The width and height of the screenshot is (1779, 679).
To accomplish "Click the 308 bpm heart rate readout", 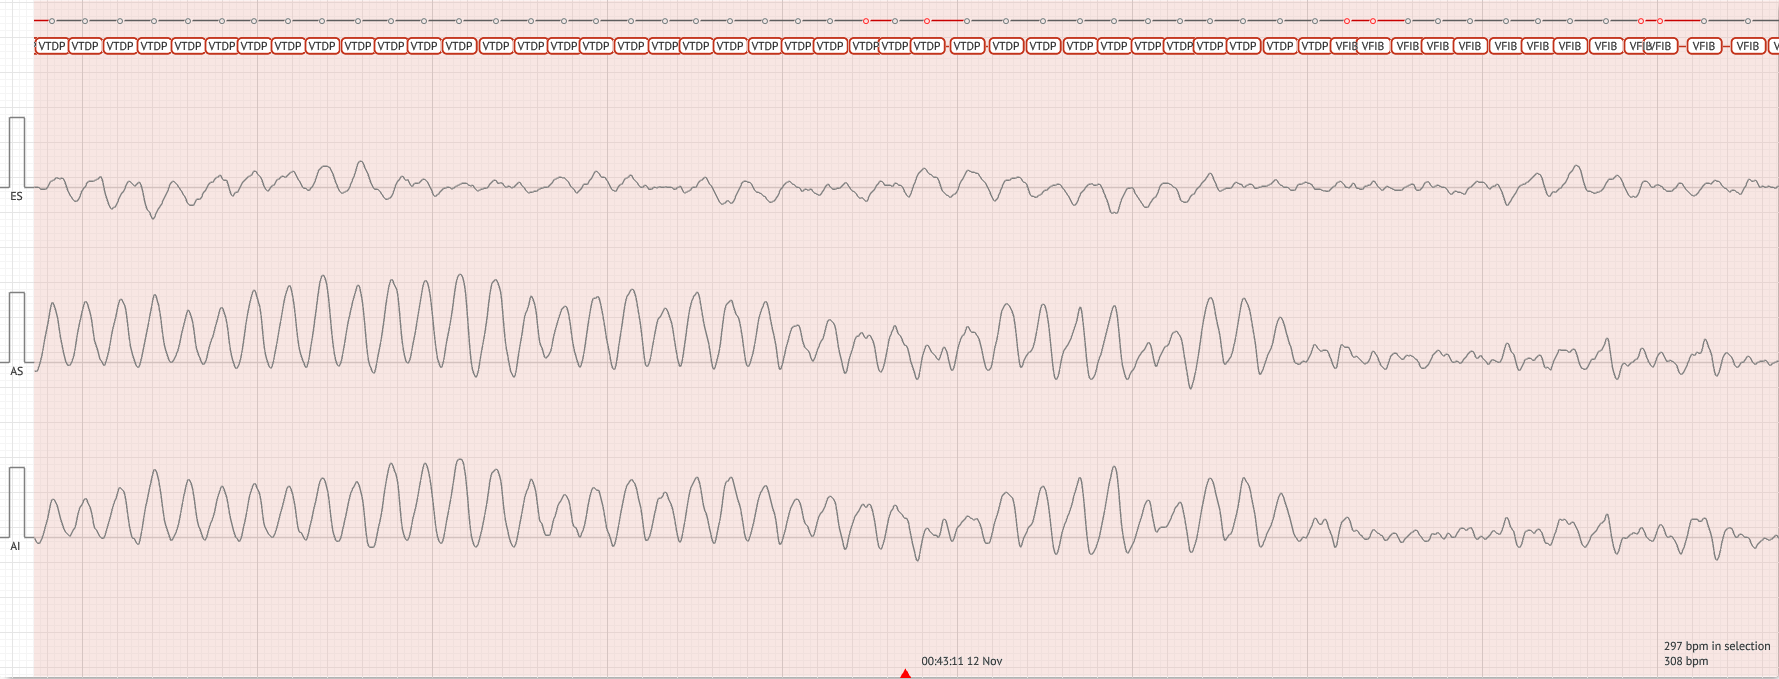I will coord(1685,661).
